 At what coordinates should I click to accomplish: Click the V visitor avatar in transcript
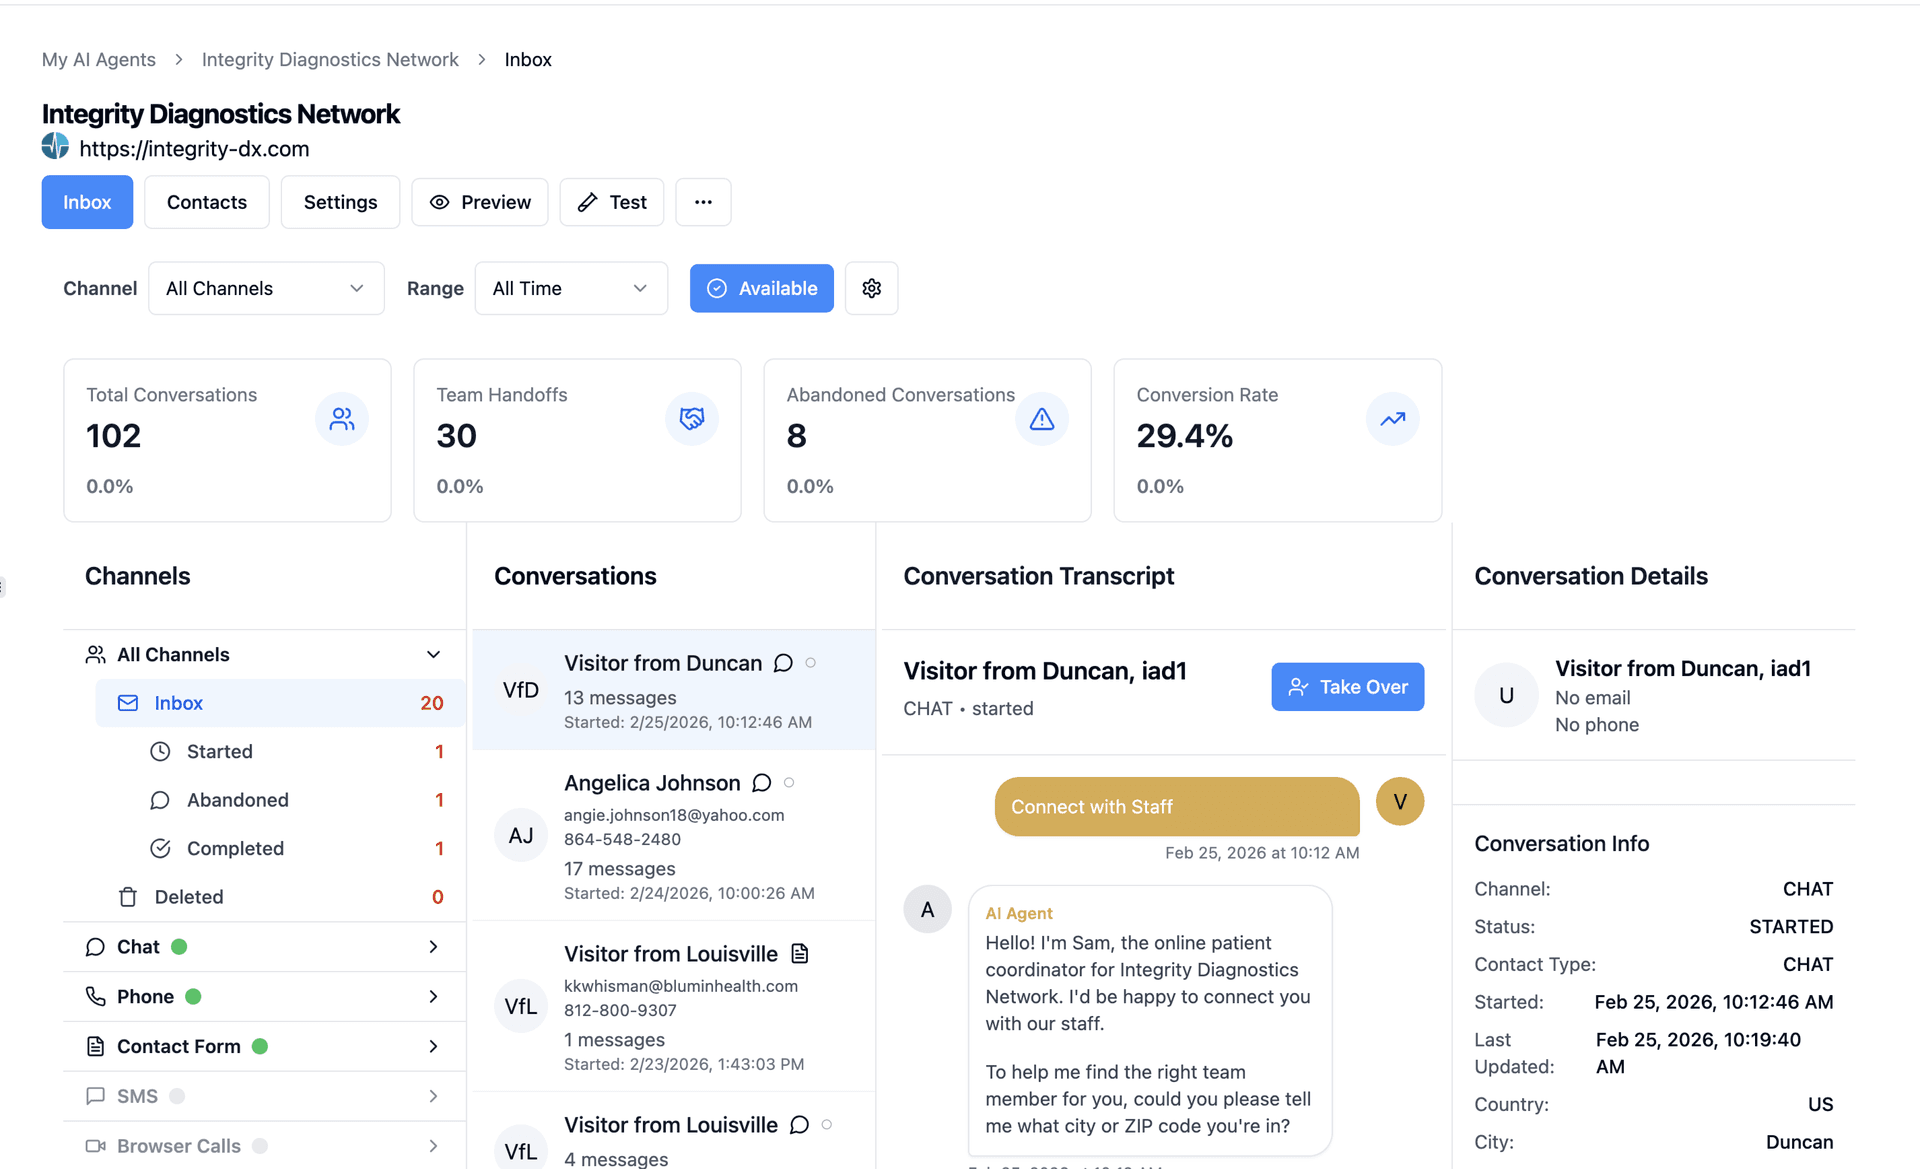click(x=1400, y=801)
